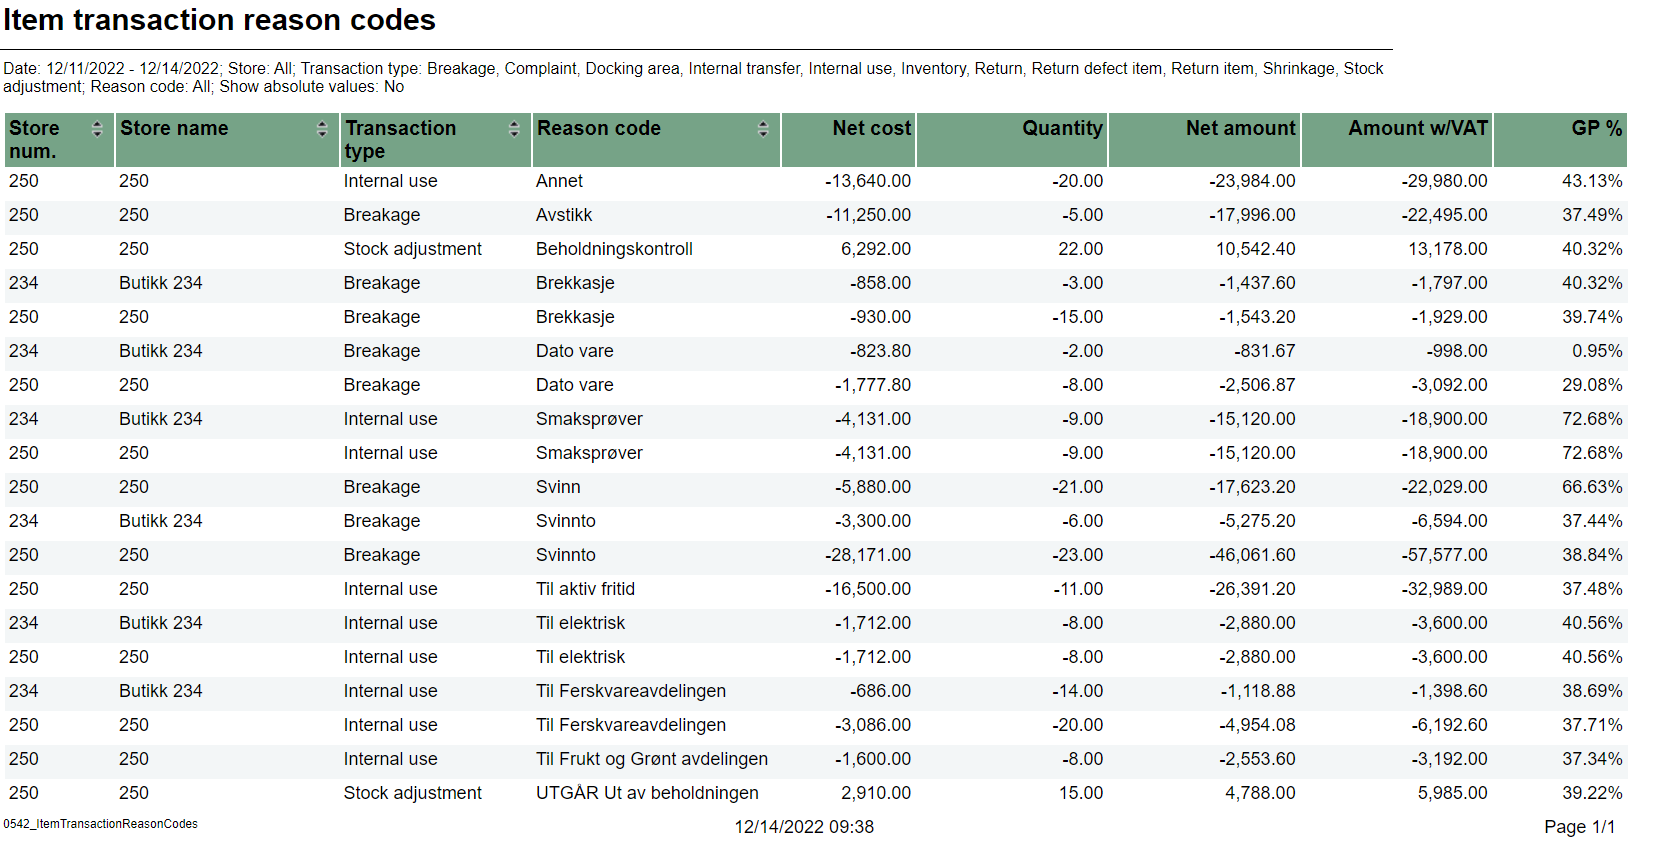Click the Avstikk reason code cell
The height and width of the screenshot is (860, 1659).
564,215
